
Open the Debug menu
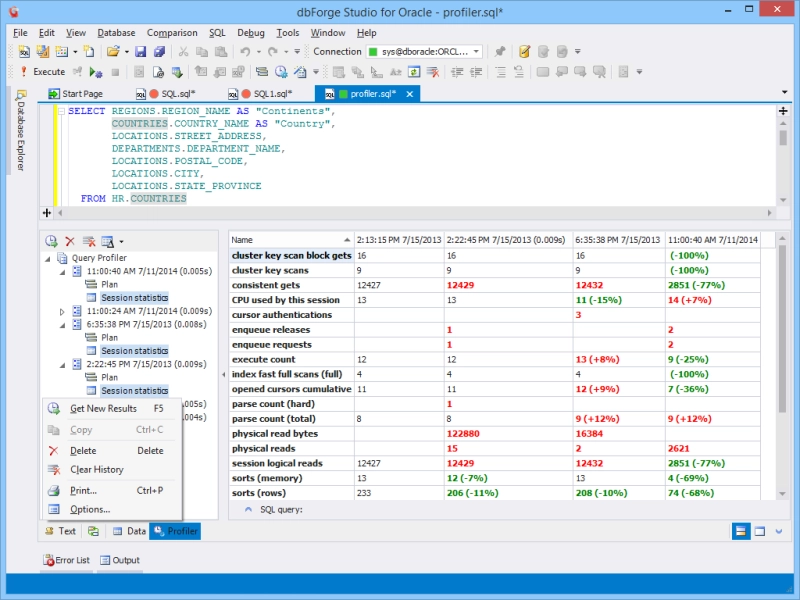click(251, 33)
